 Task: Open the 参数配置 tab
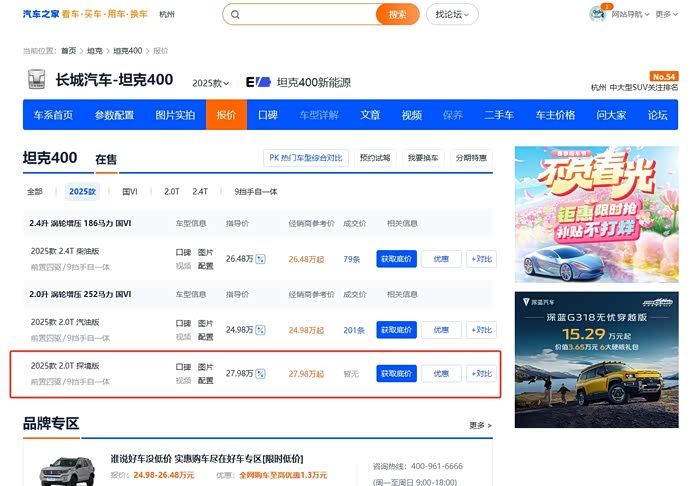click(114, 115)
